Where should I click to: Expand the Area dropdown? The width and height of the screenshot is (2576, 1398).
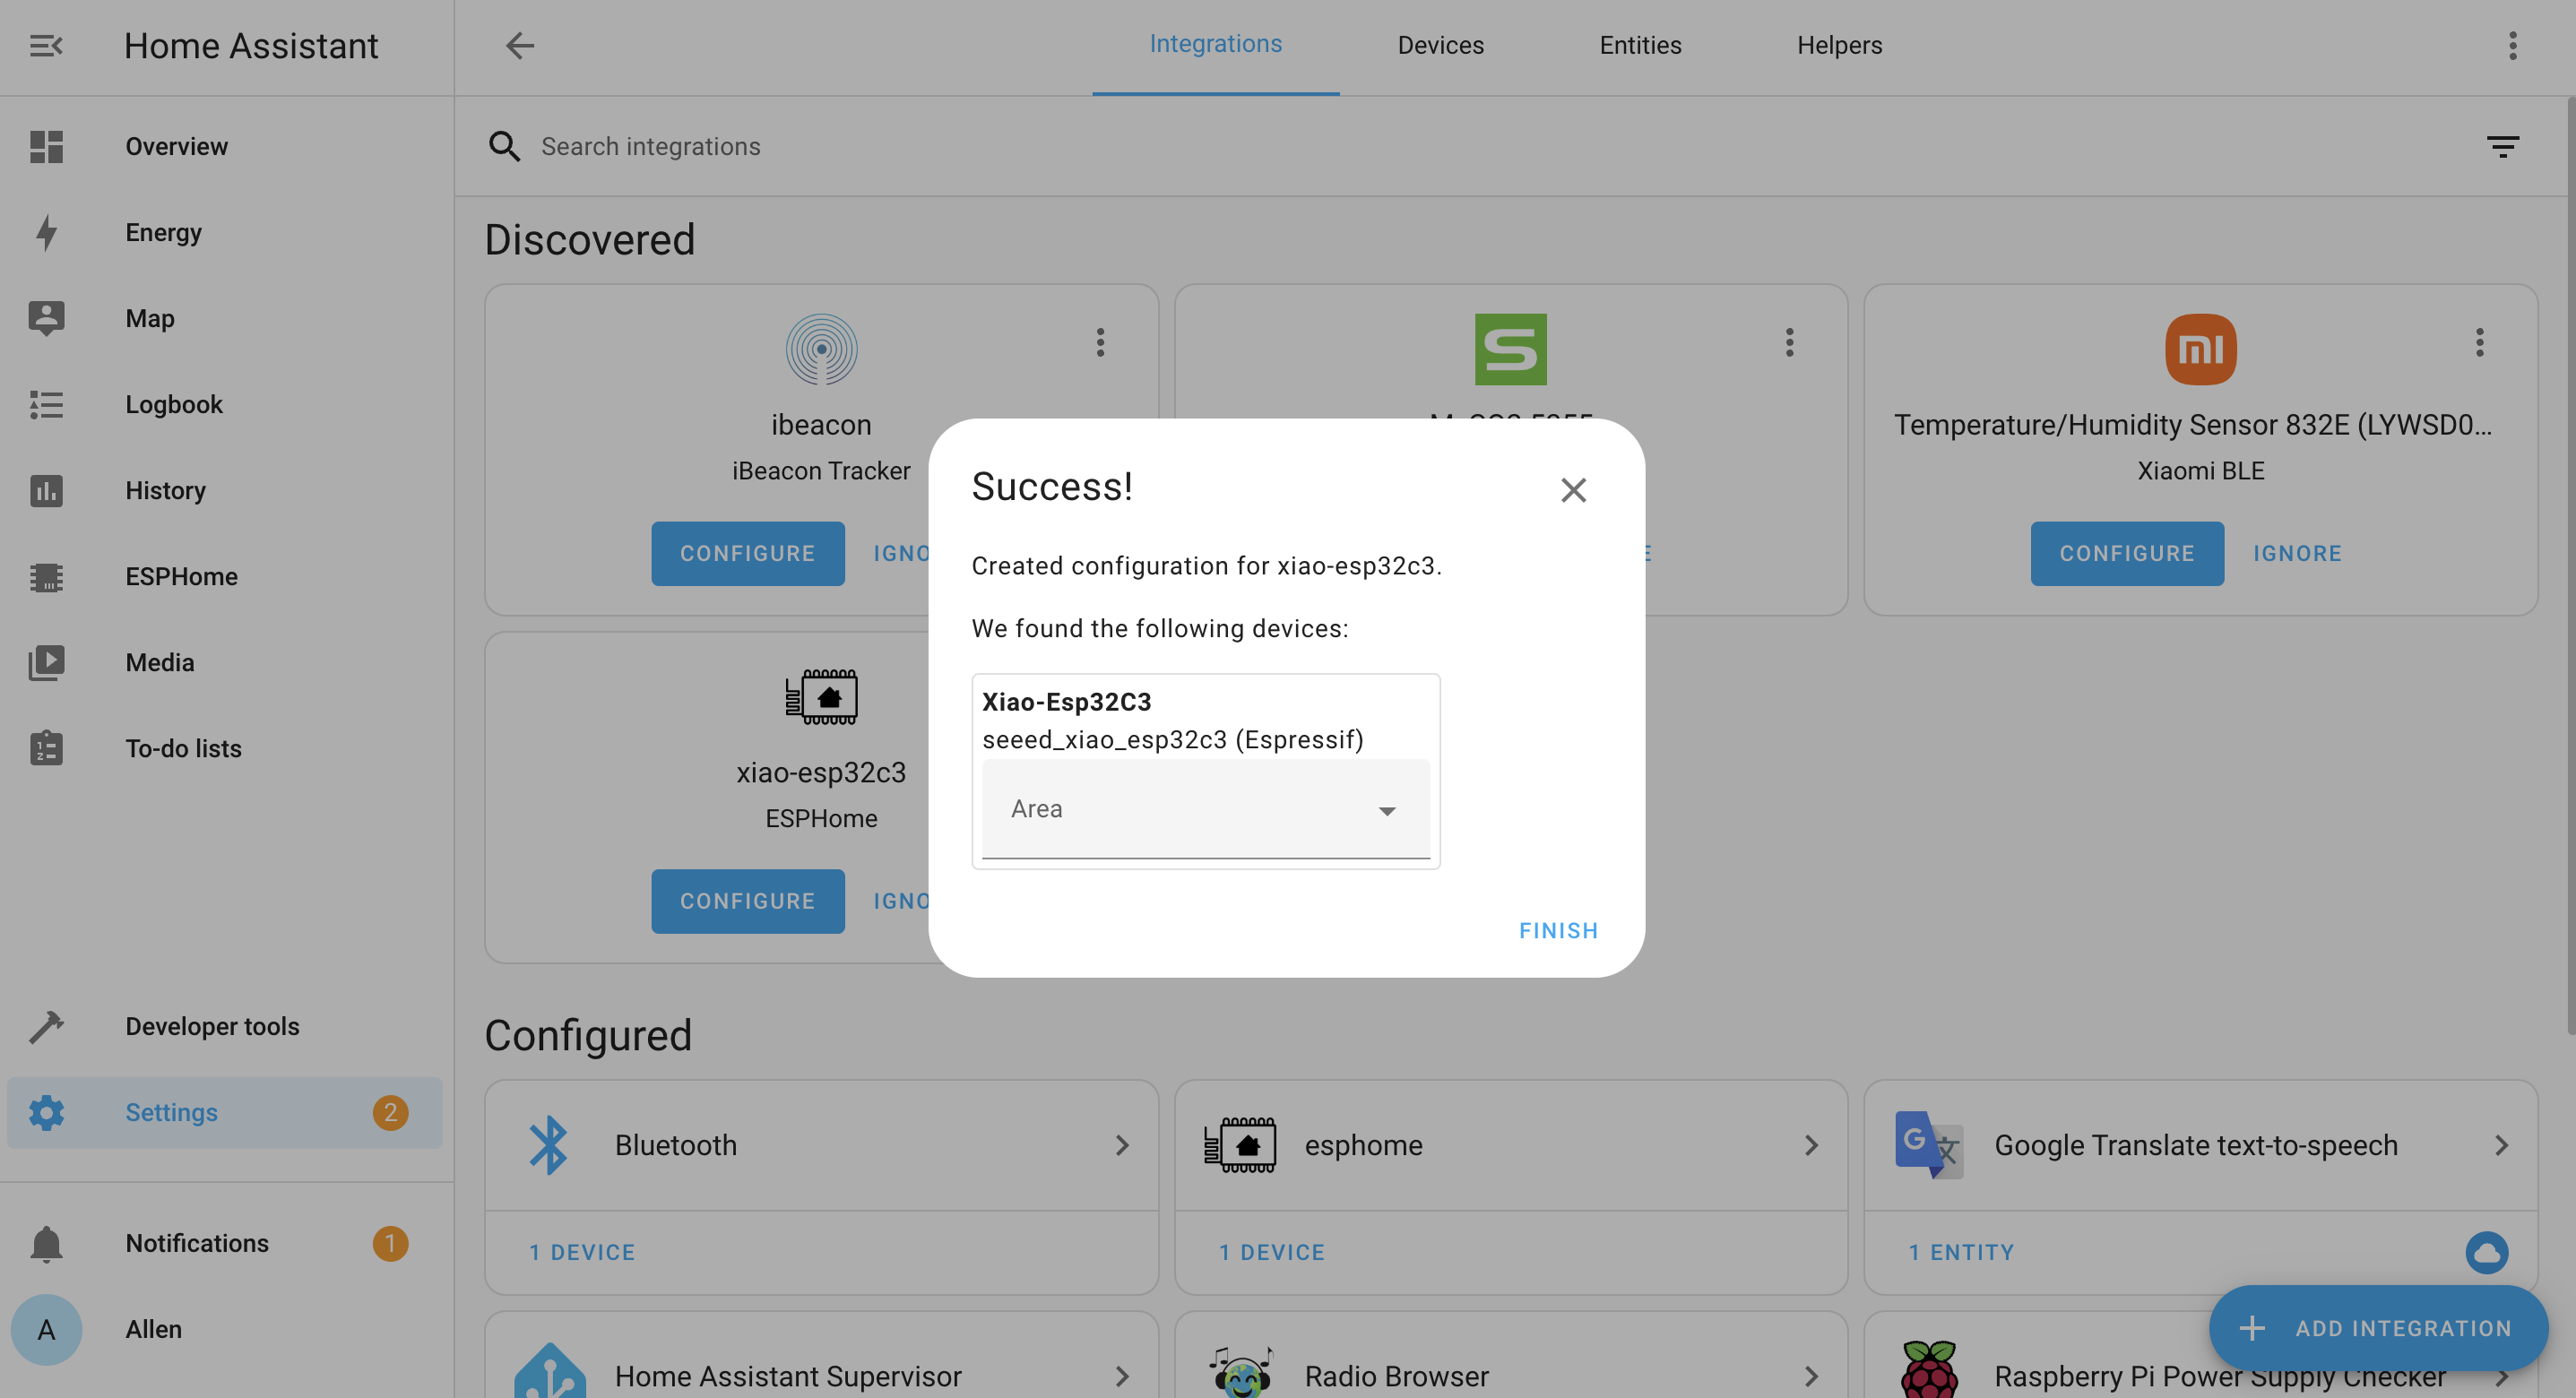click(x=1205, y=808)
